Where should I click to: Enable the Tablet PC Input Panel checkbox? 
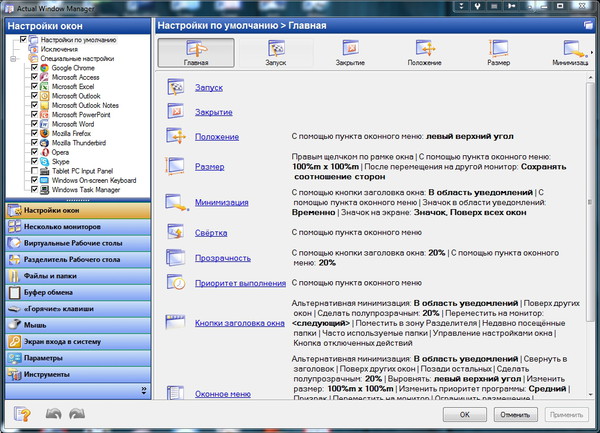pyautogui.click(x=35, y=171)
